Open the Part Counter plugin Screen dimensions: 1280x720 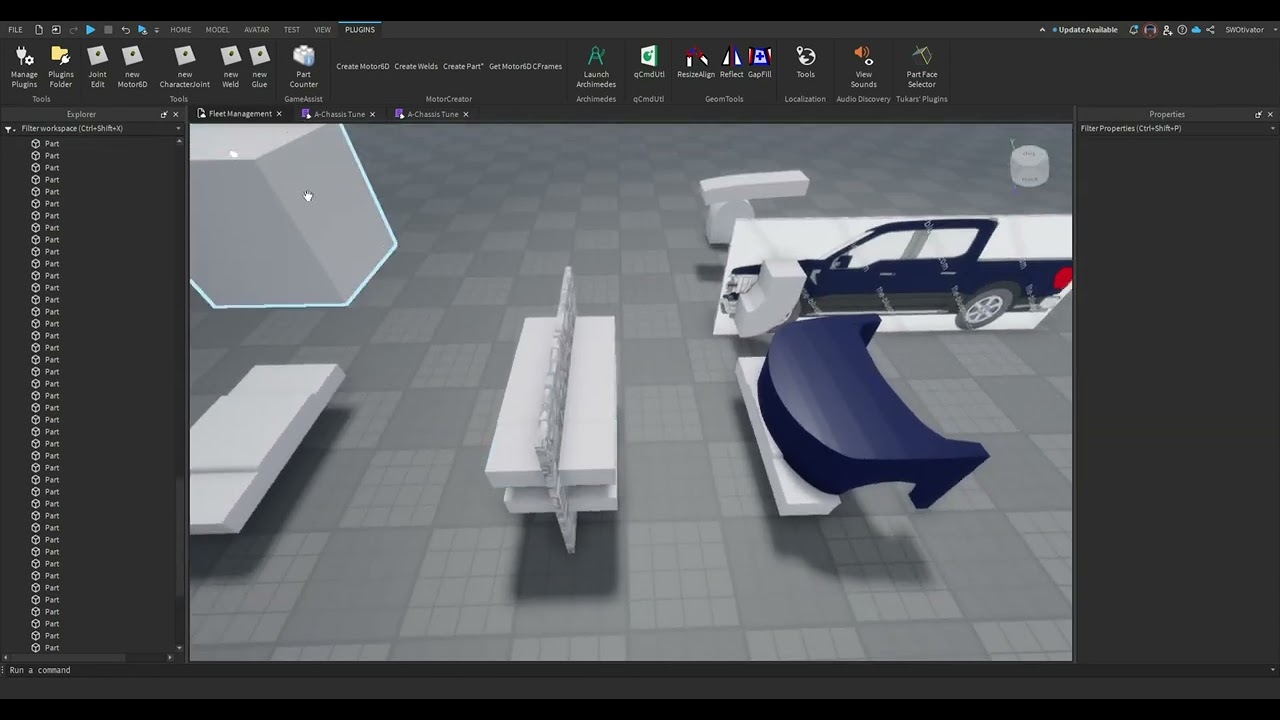(303, 66)
